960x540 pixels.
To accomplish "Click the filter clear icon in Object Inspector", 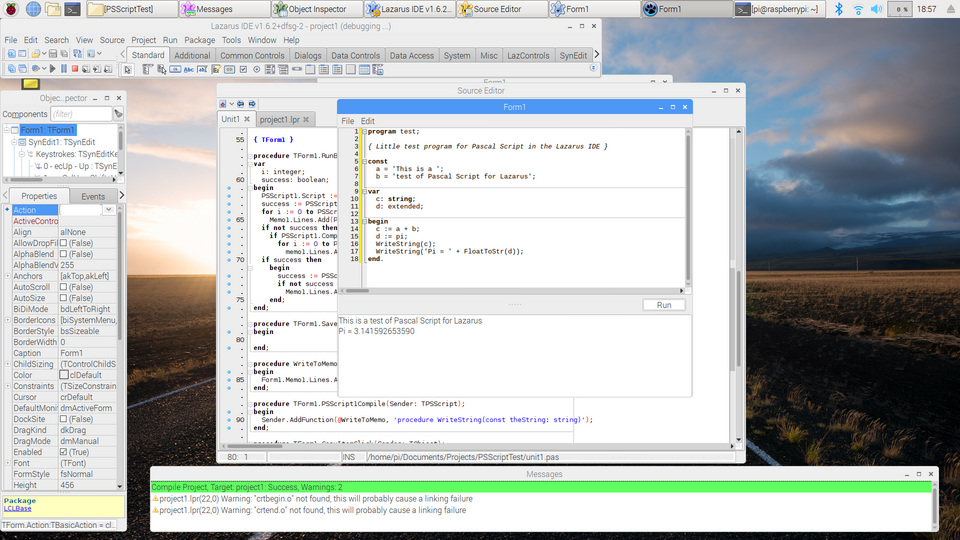I will (x=118, y=114).
